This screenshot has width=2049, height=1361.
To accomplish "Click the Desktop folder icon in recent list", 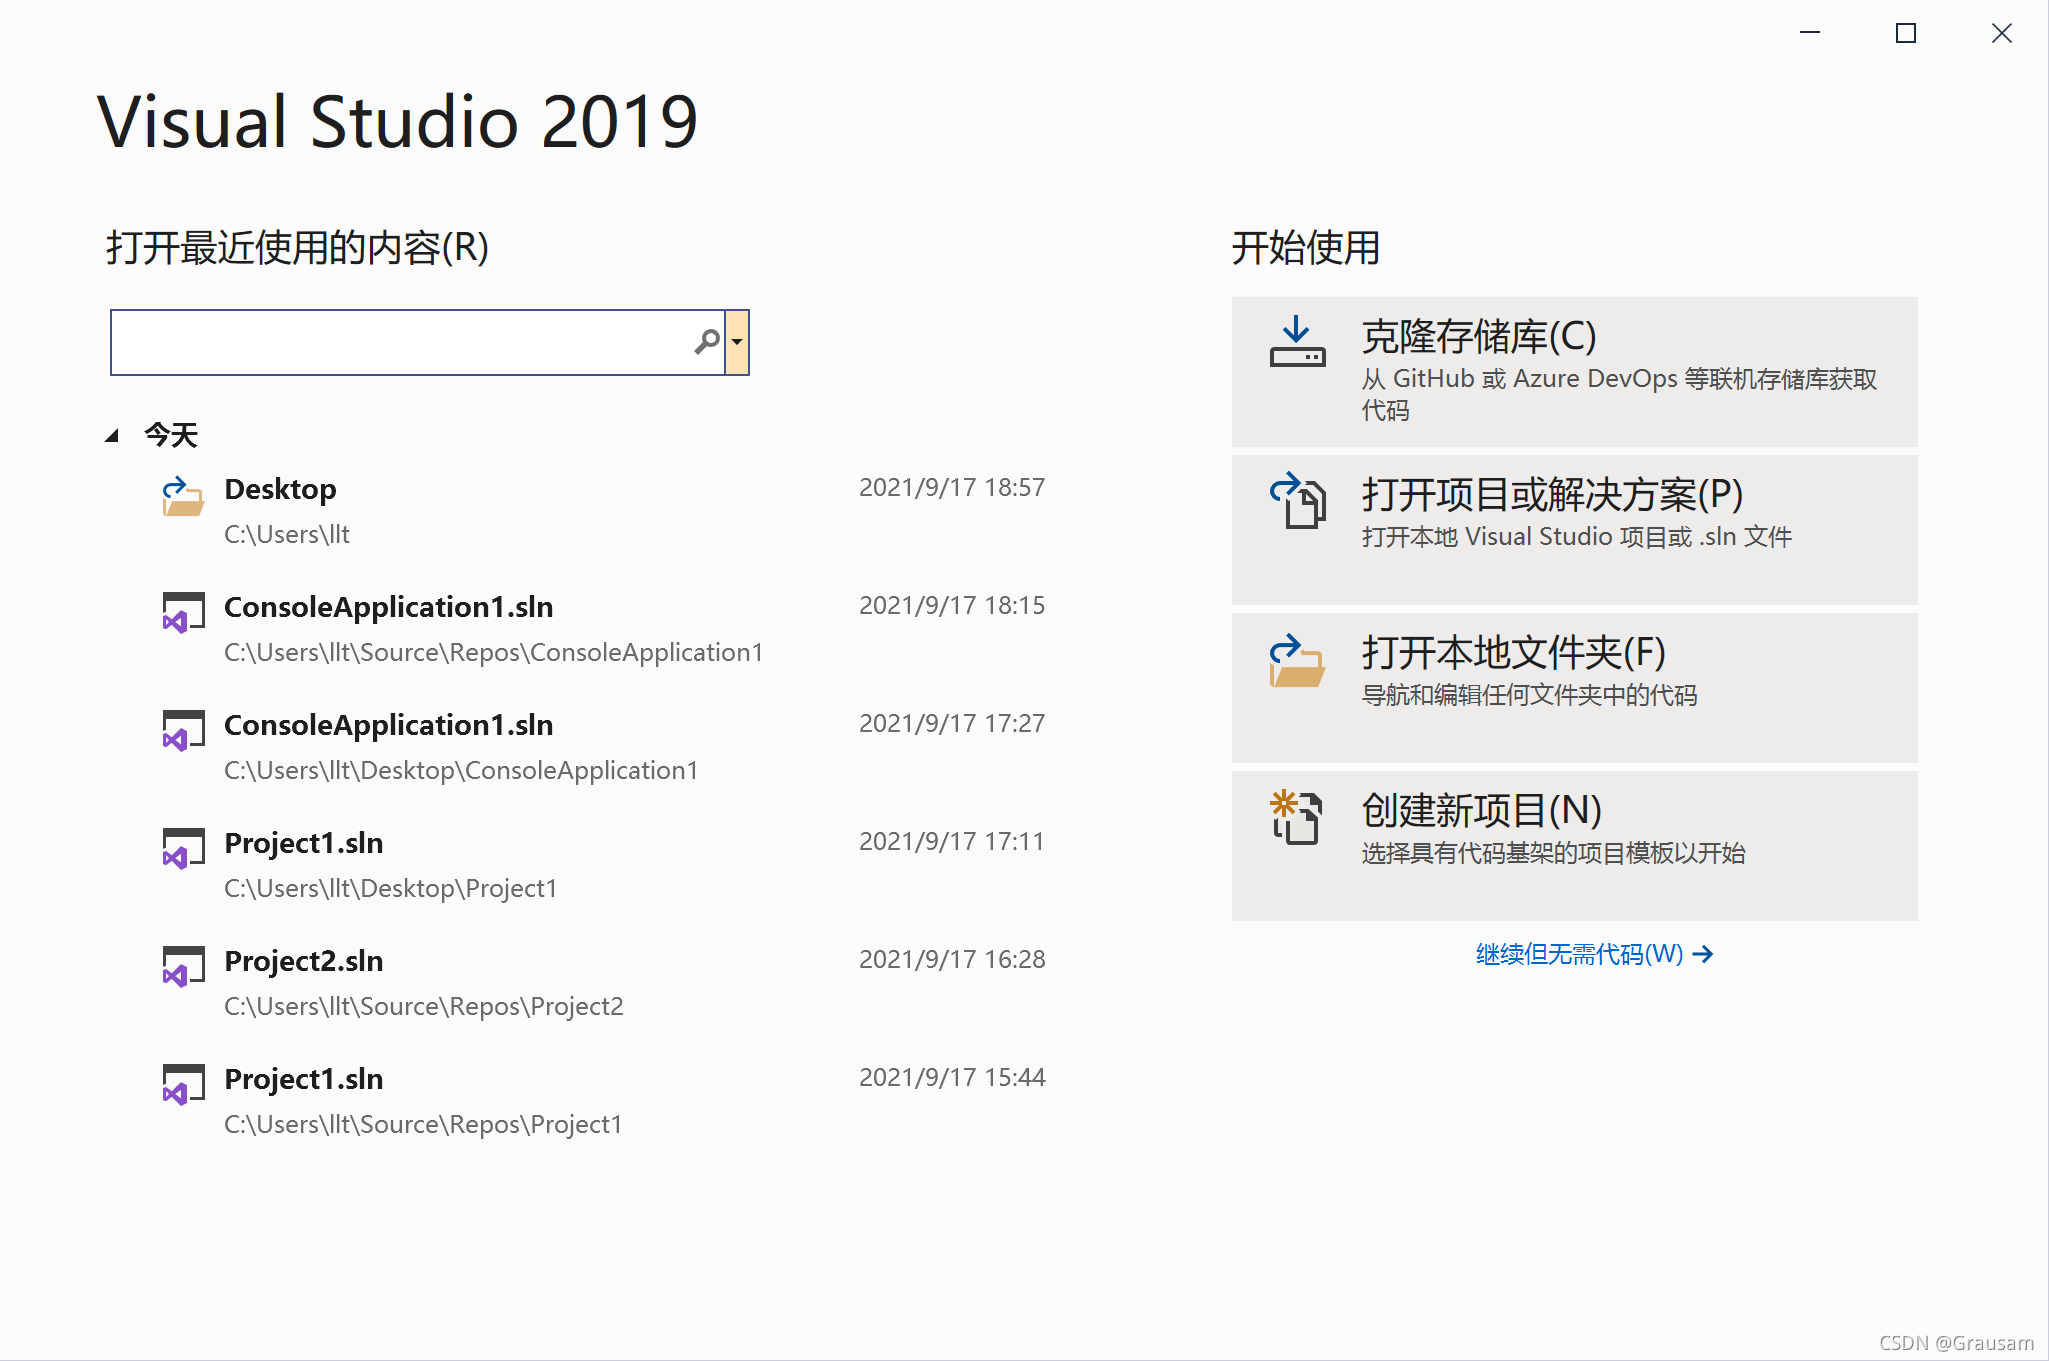I will (x=183, y=496).
